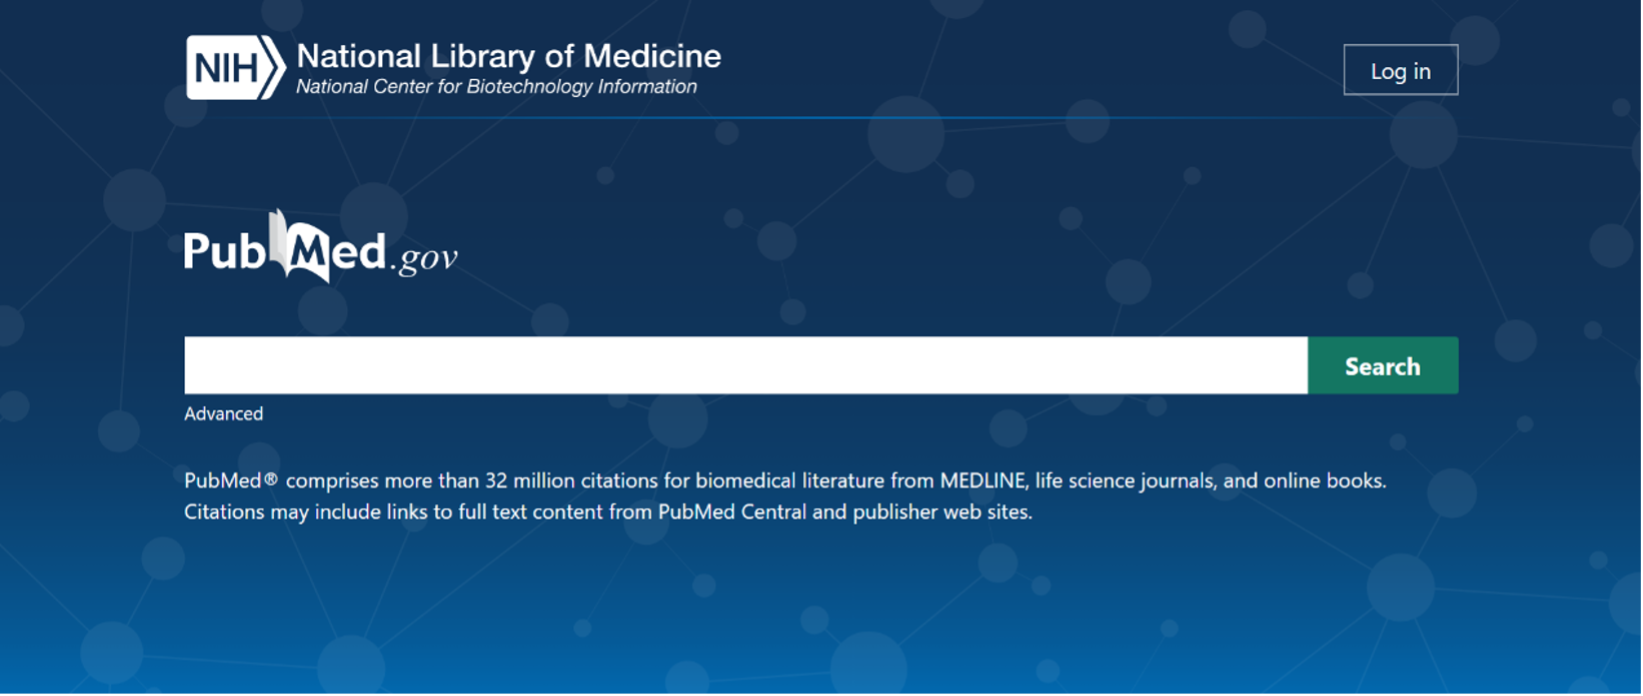Click Log in at top right

pyautogui.click(x=1400, y=69)
